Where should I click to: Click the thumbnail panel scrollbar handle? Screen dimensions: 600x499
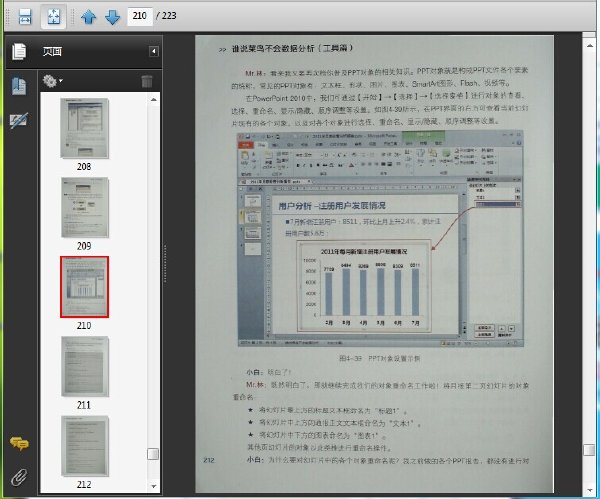(153, 454)
